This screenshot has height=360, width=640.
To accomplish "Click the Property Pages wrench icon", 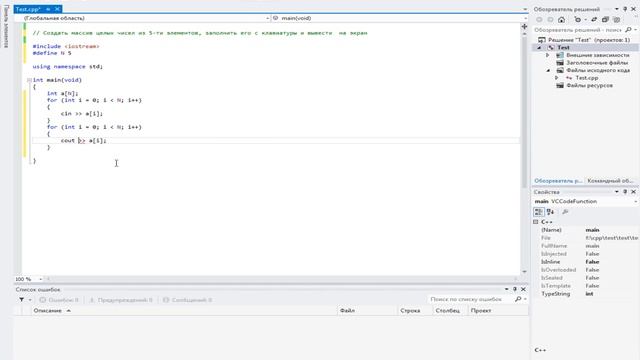I will click(565, 212).
